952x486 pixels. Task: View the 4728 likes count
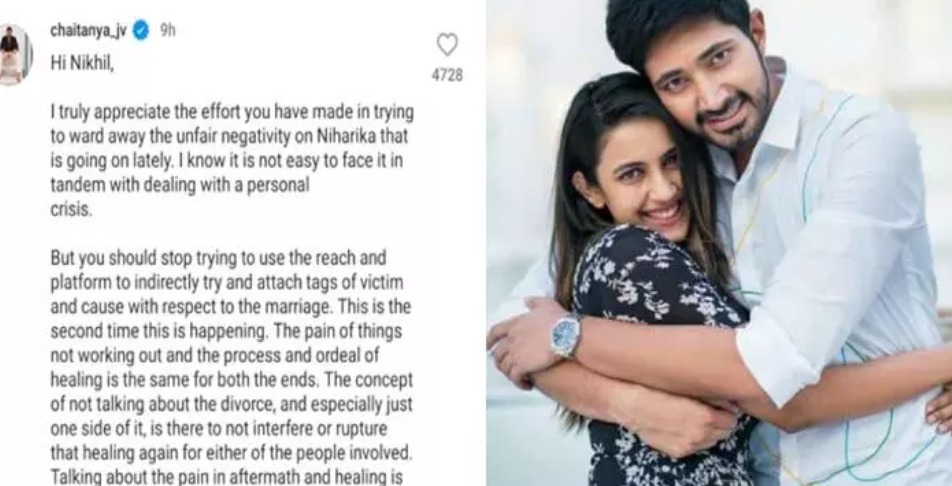pos(447,75)
